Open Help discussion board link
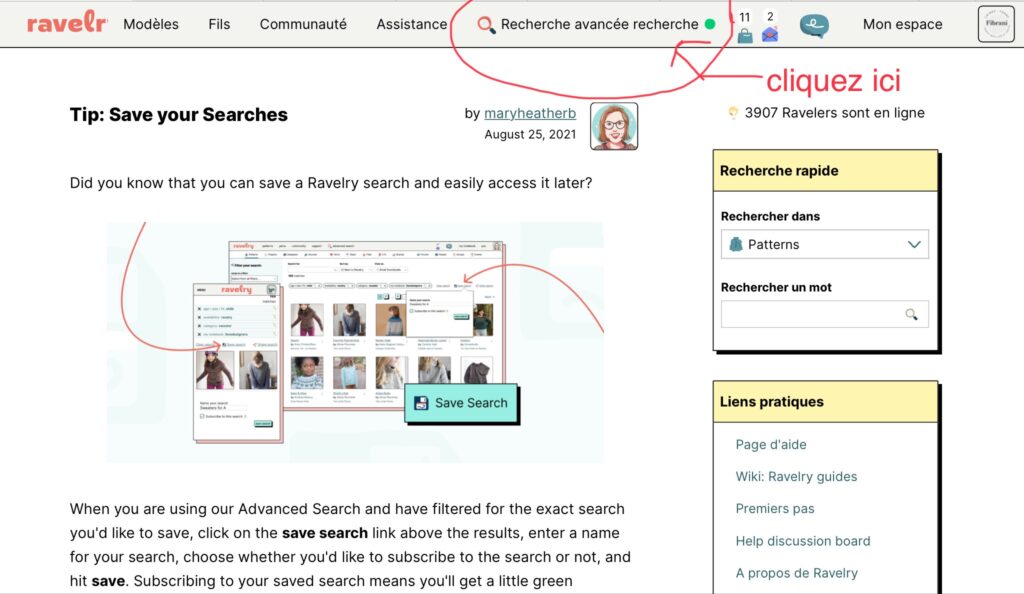The width and height of the screenshot is (1024, 594). point(803,541)
